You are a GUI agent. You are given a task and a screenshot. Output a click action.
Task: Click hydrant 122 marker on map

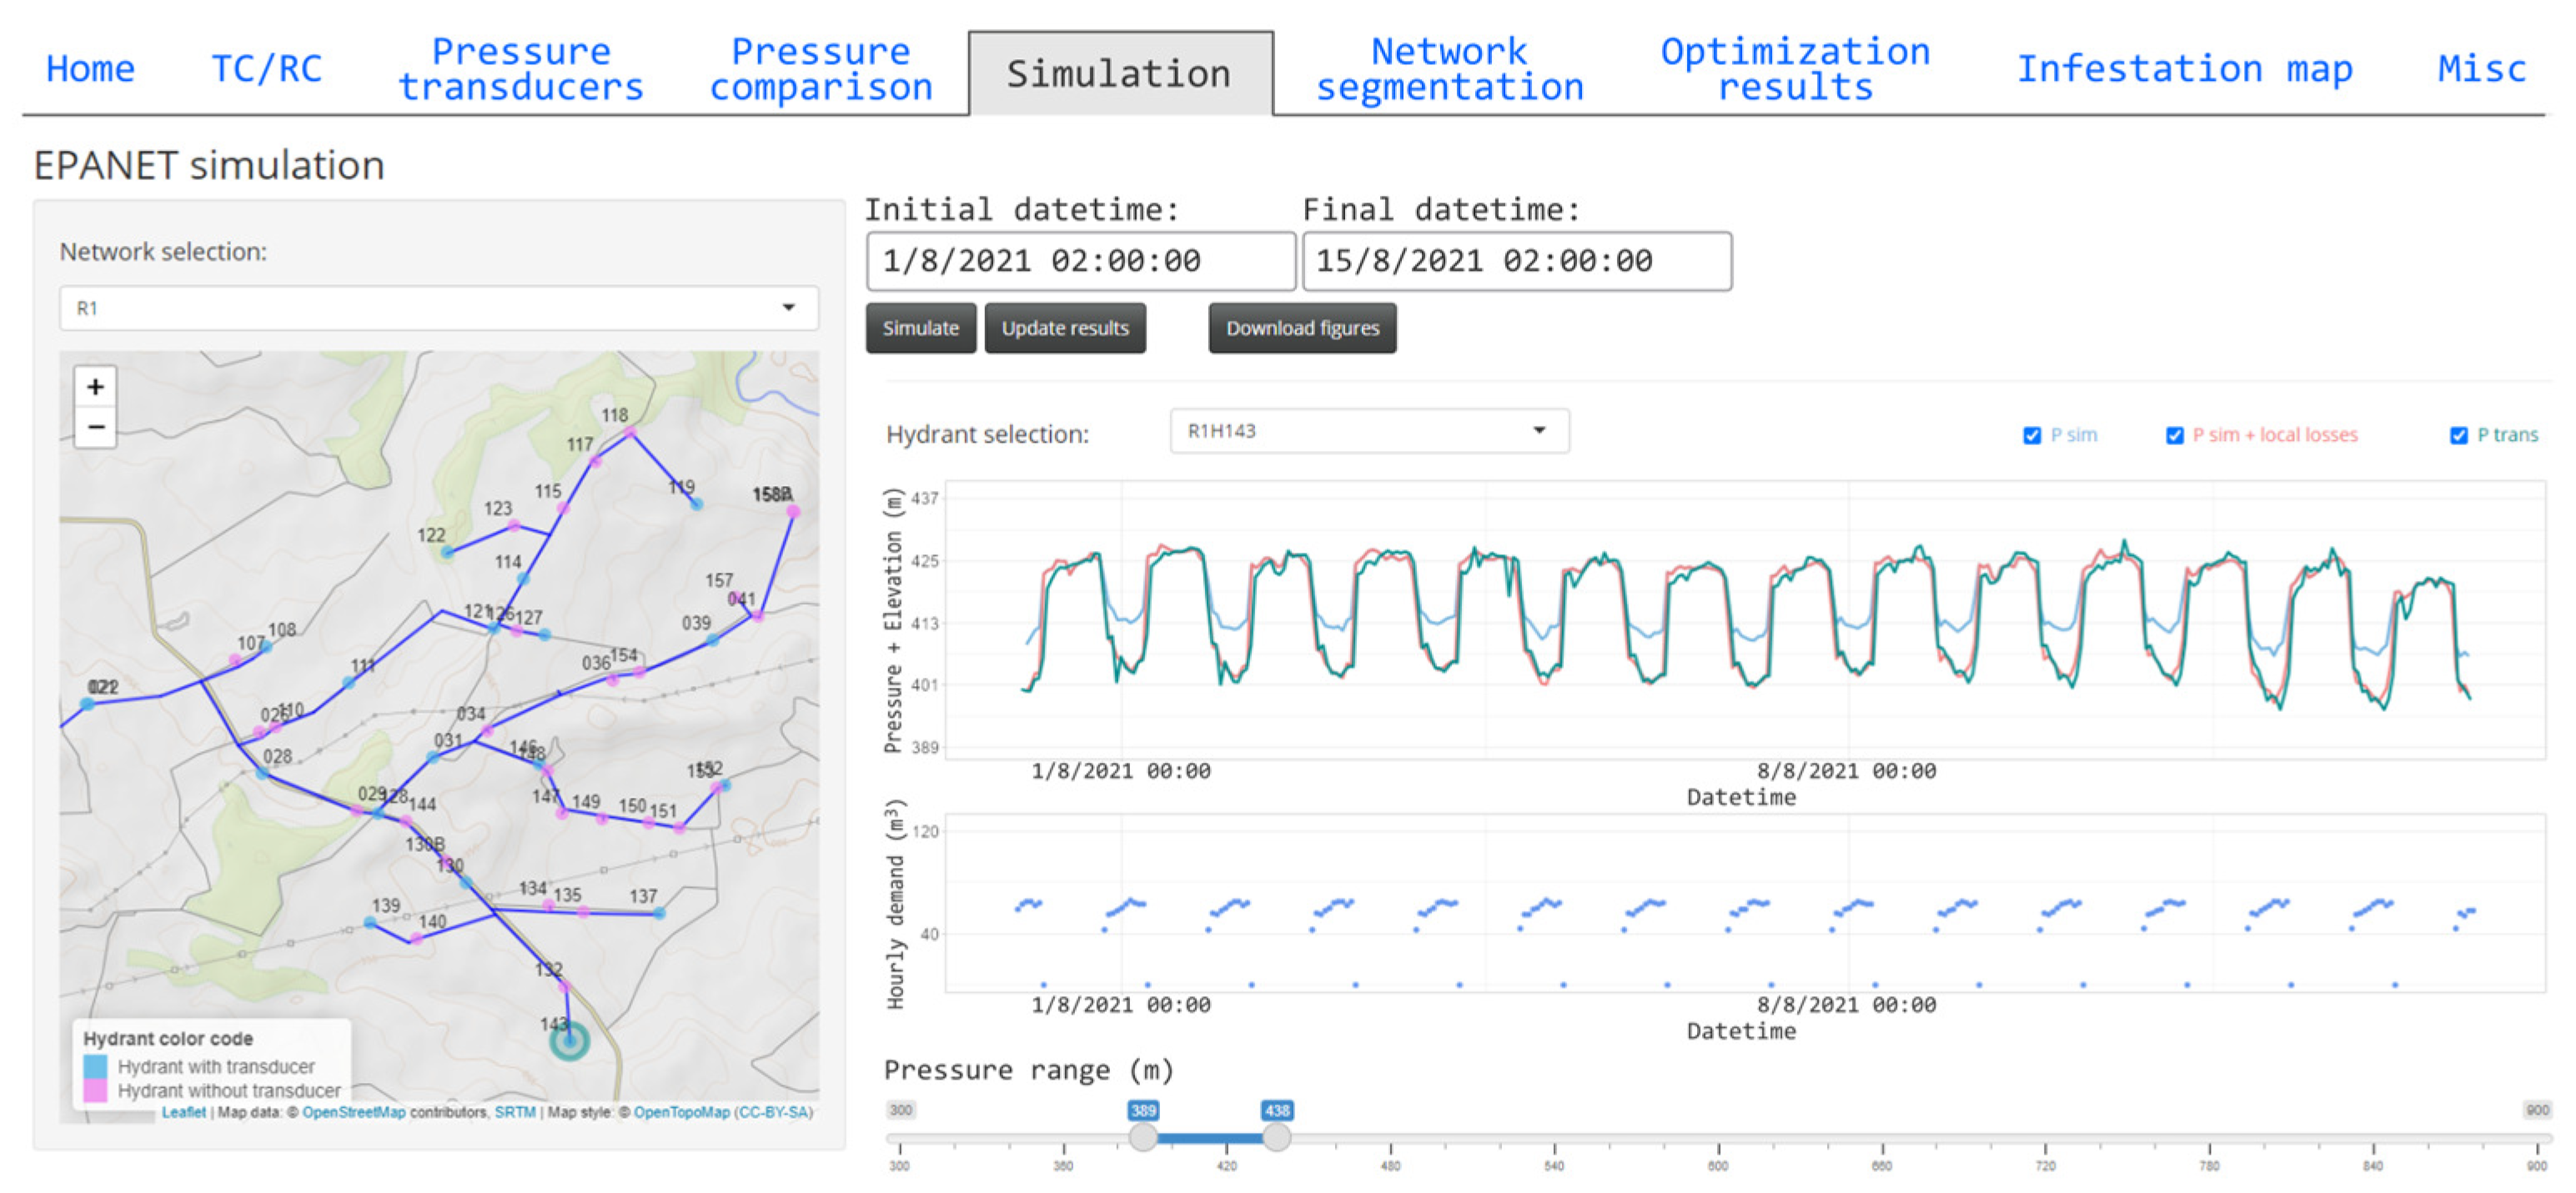click(448, 552)
